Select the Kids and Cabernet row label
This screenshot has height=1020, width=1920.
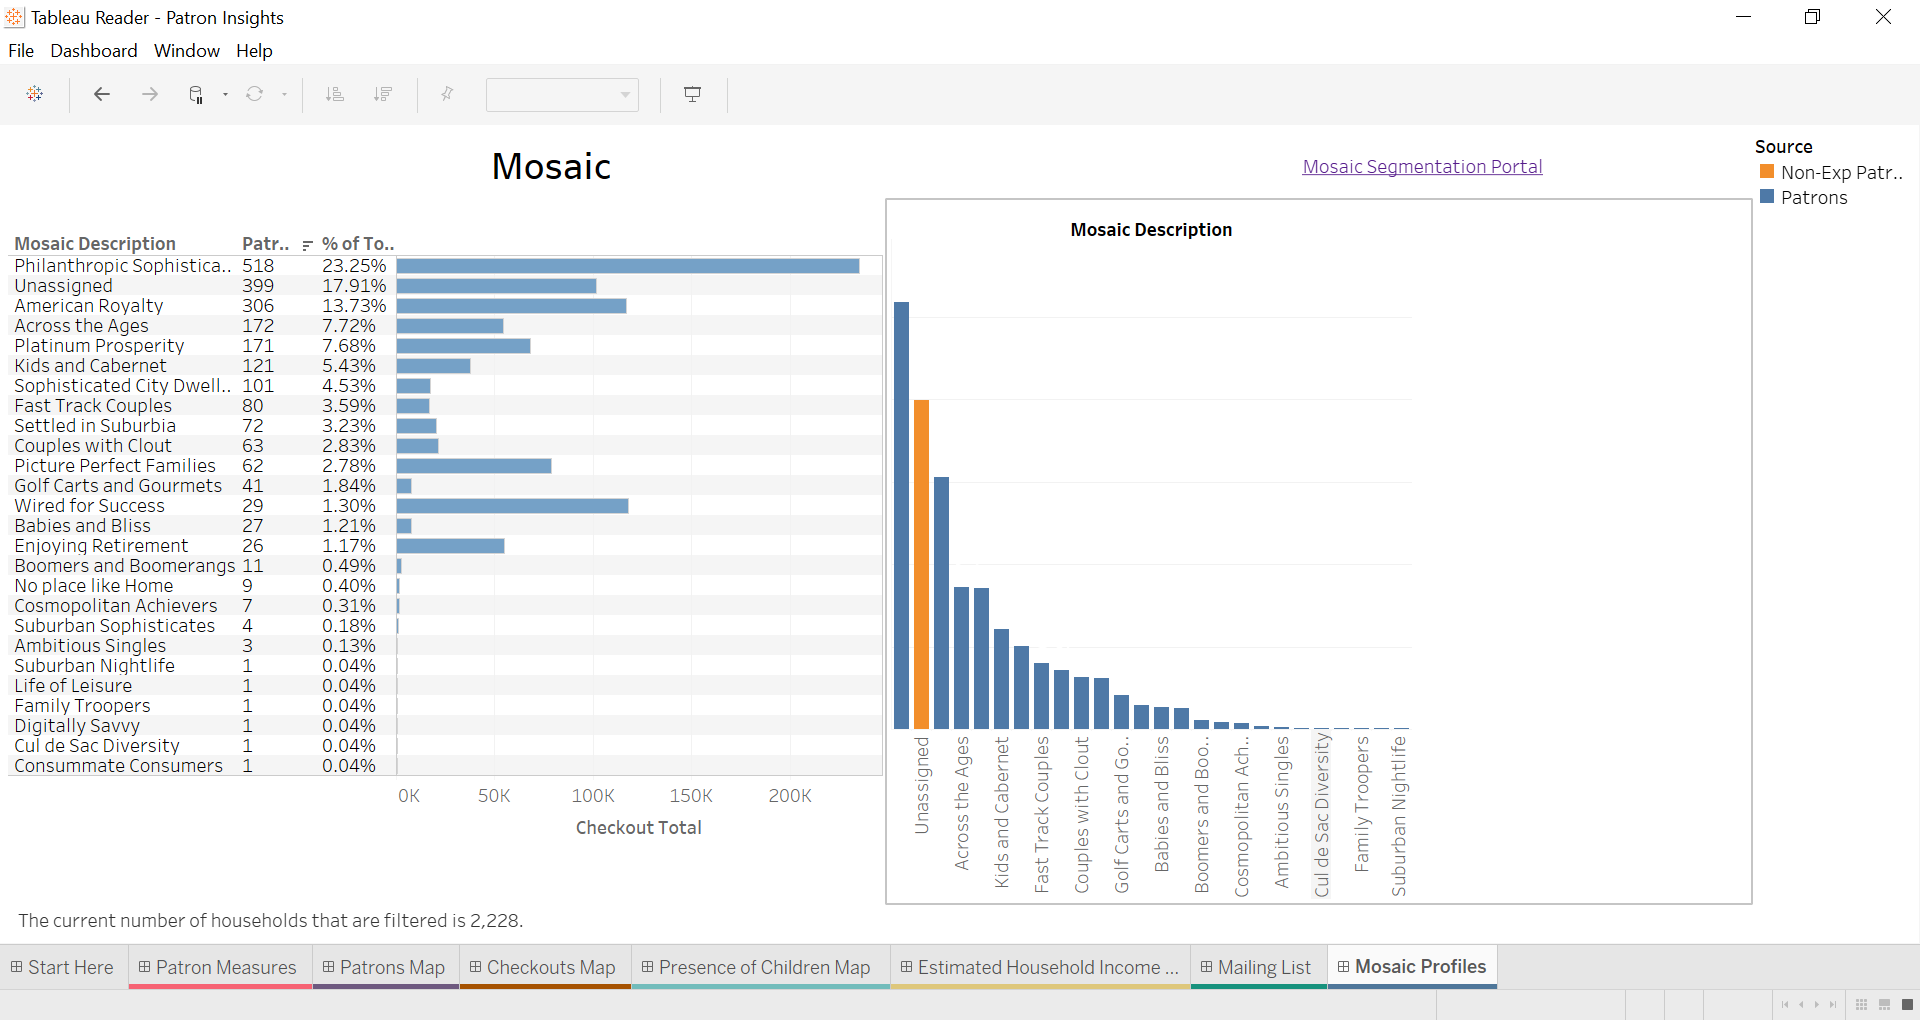[x=90, y=366]
